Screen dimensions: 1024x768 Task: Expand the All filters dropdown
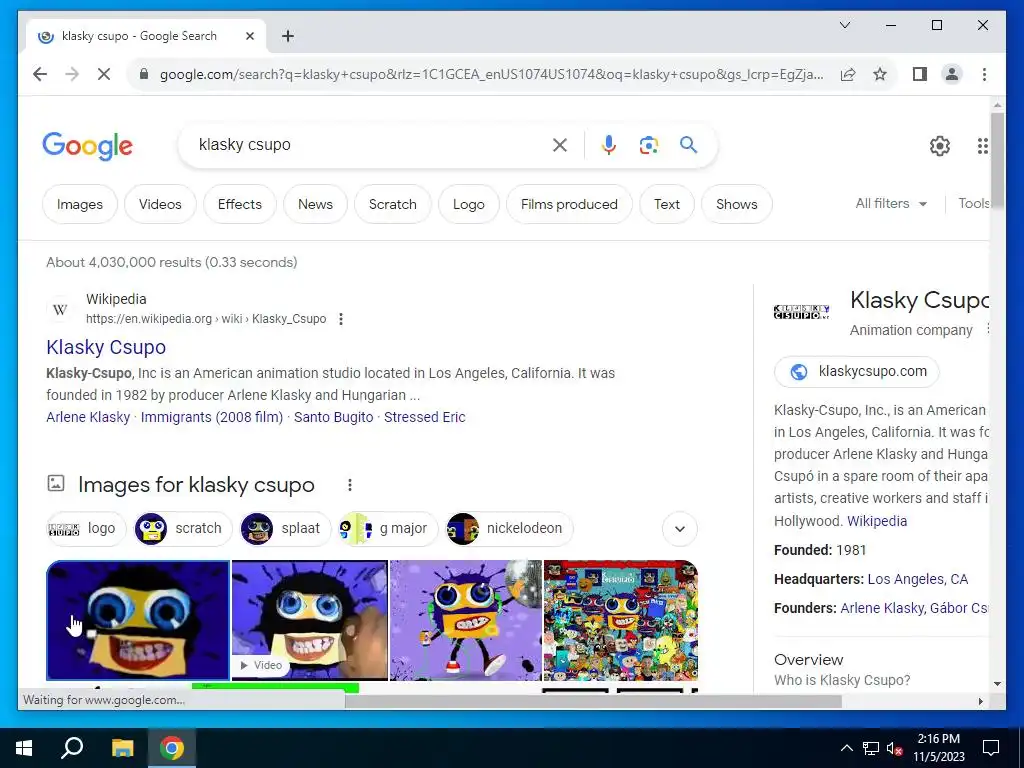(891, 203)
